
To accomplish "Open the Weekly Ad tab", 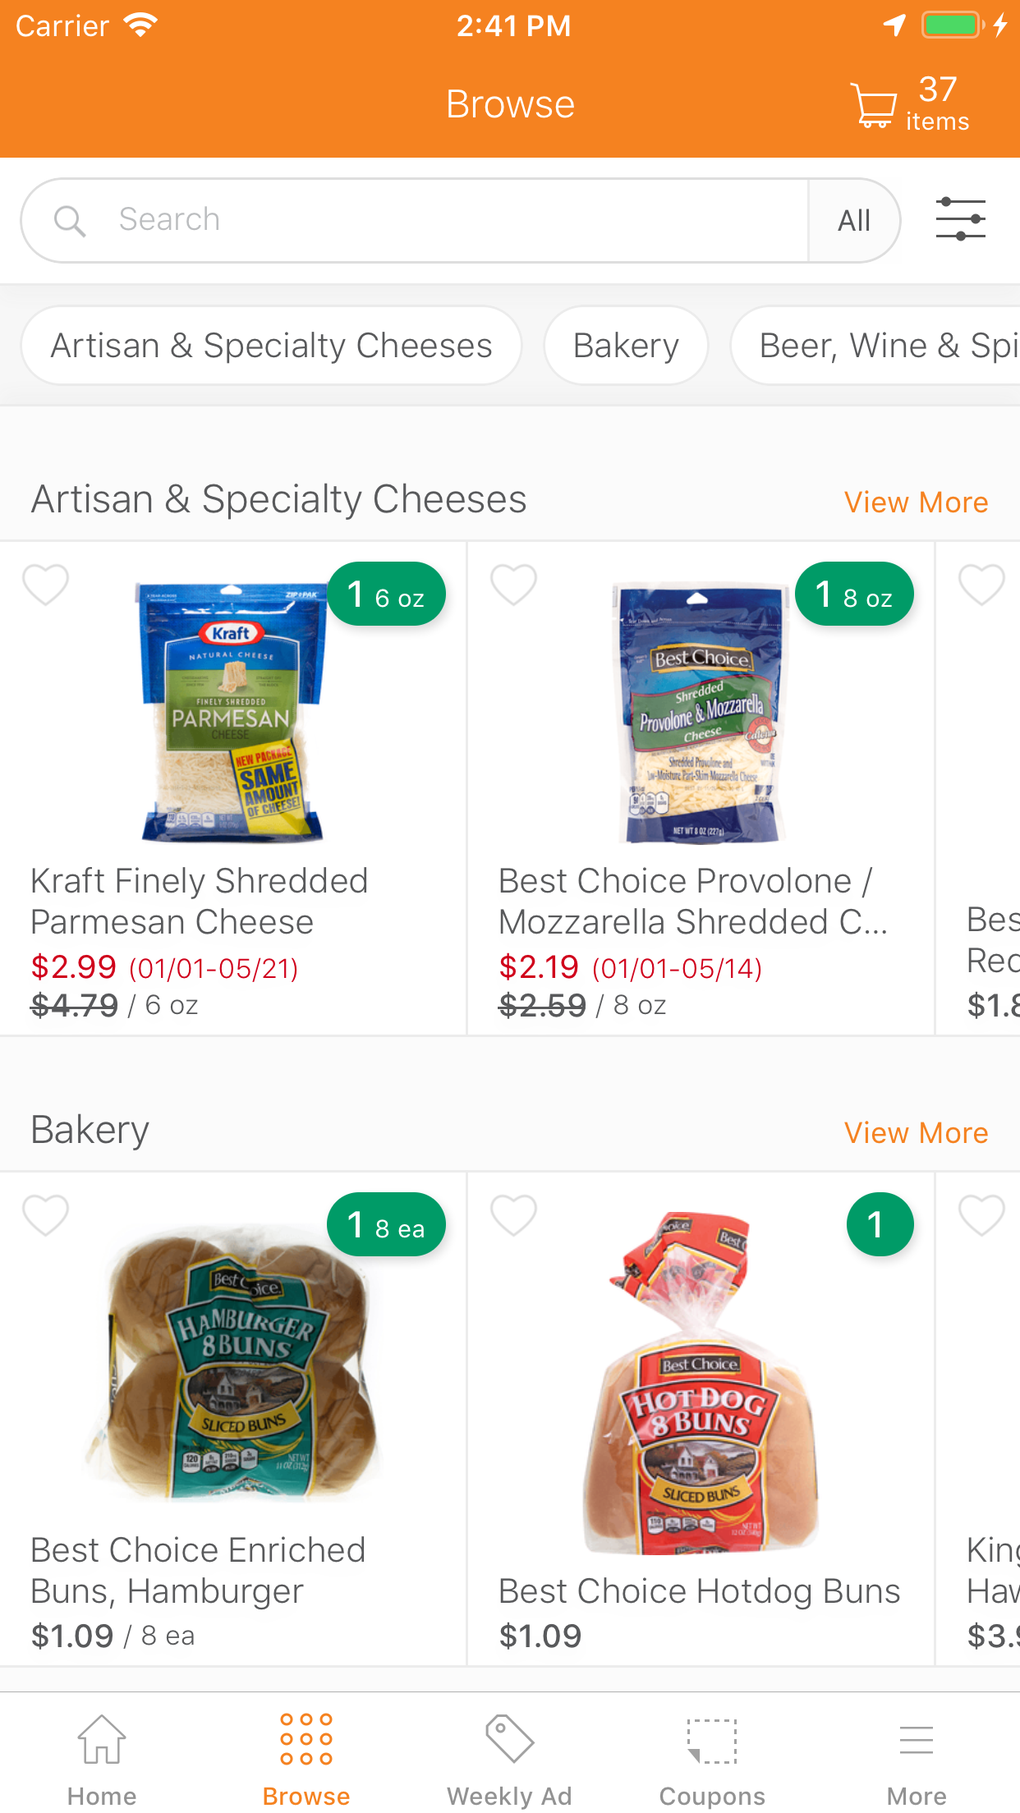I will tap(509, 1757).
